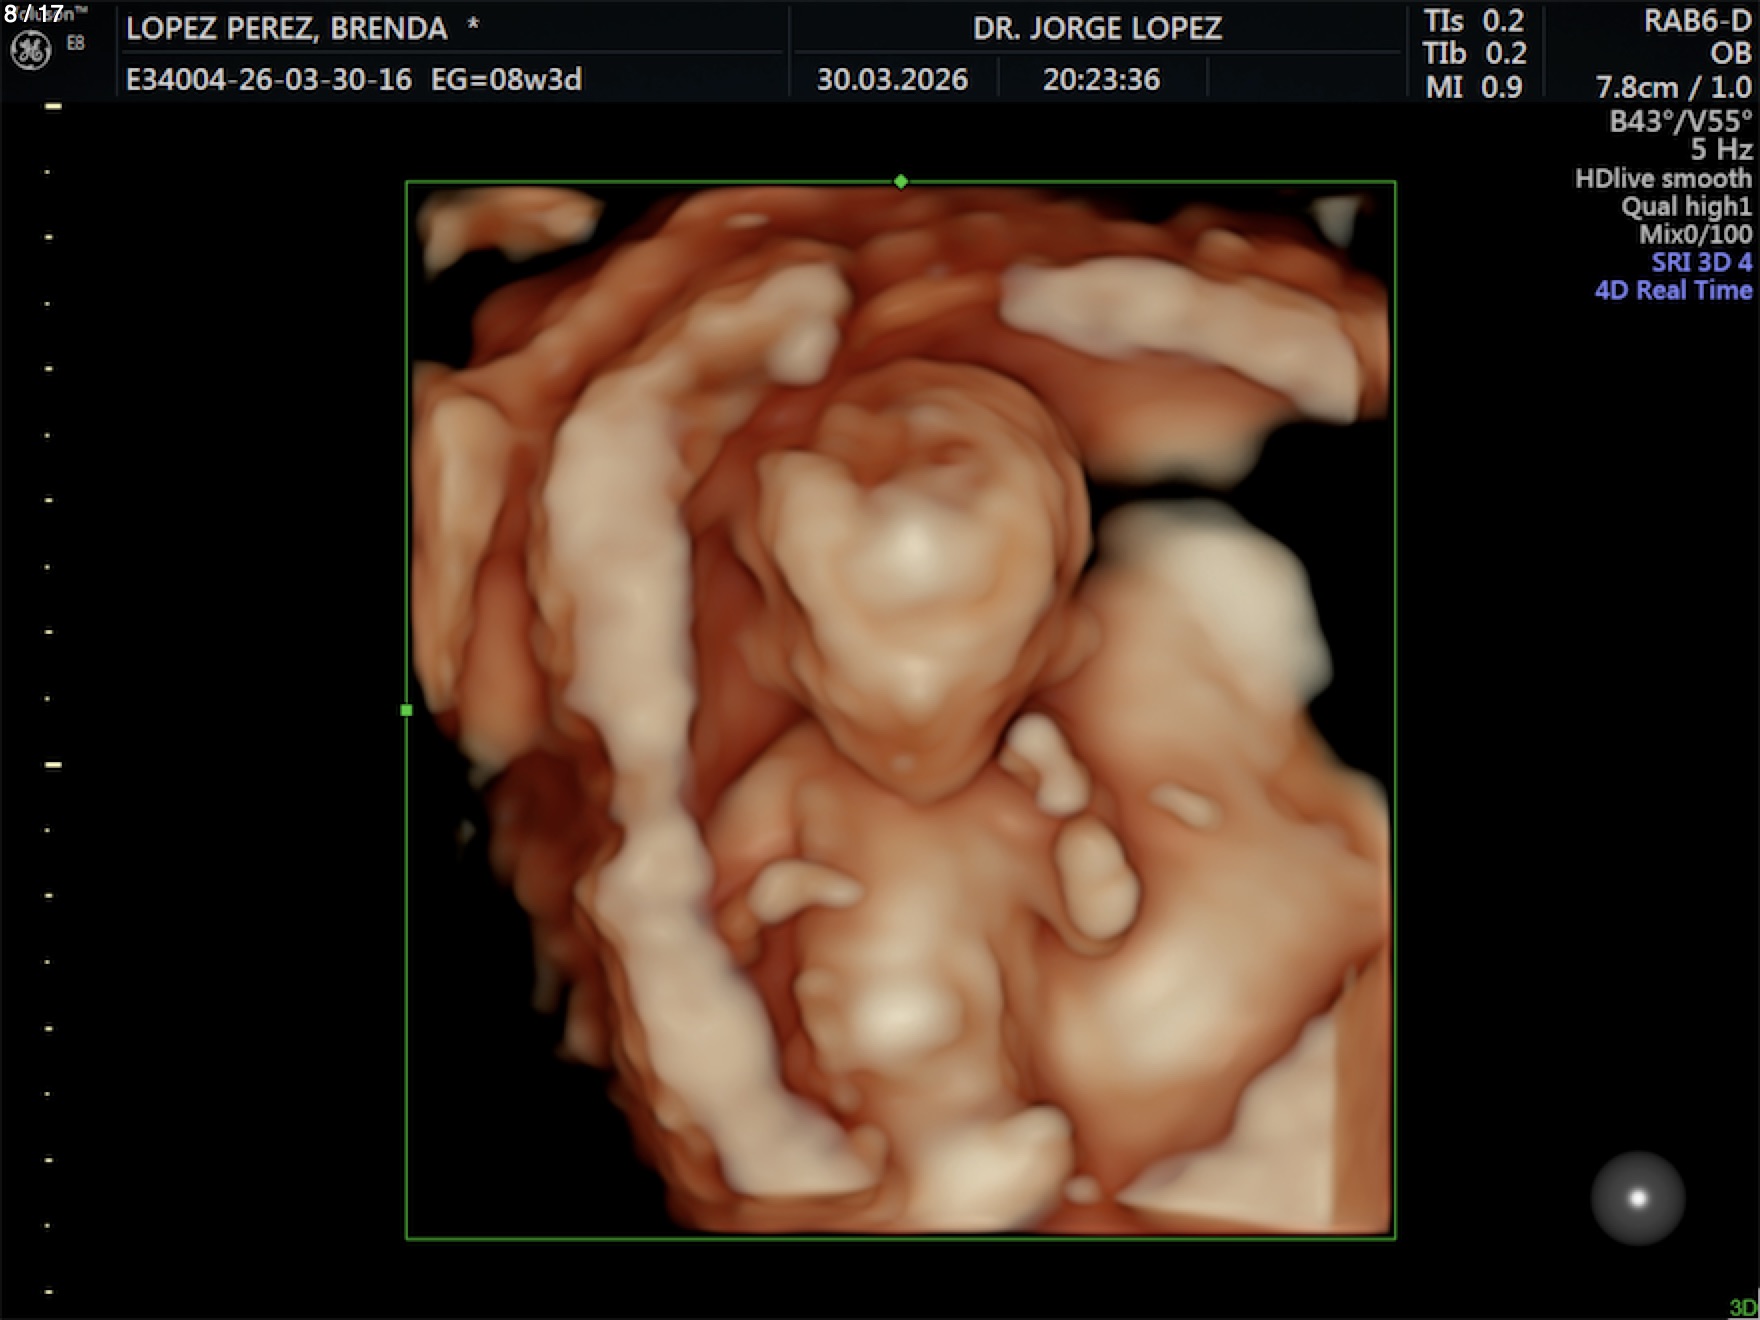Click the HDlive smooth render mode
This screenshot has height=1320, width=1760.
coord(1663,179)
